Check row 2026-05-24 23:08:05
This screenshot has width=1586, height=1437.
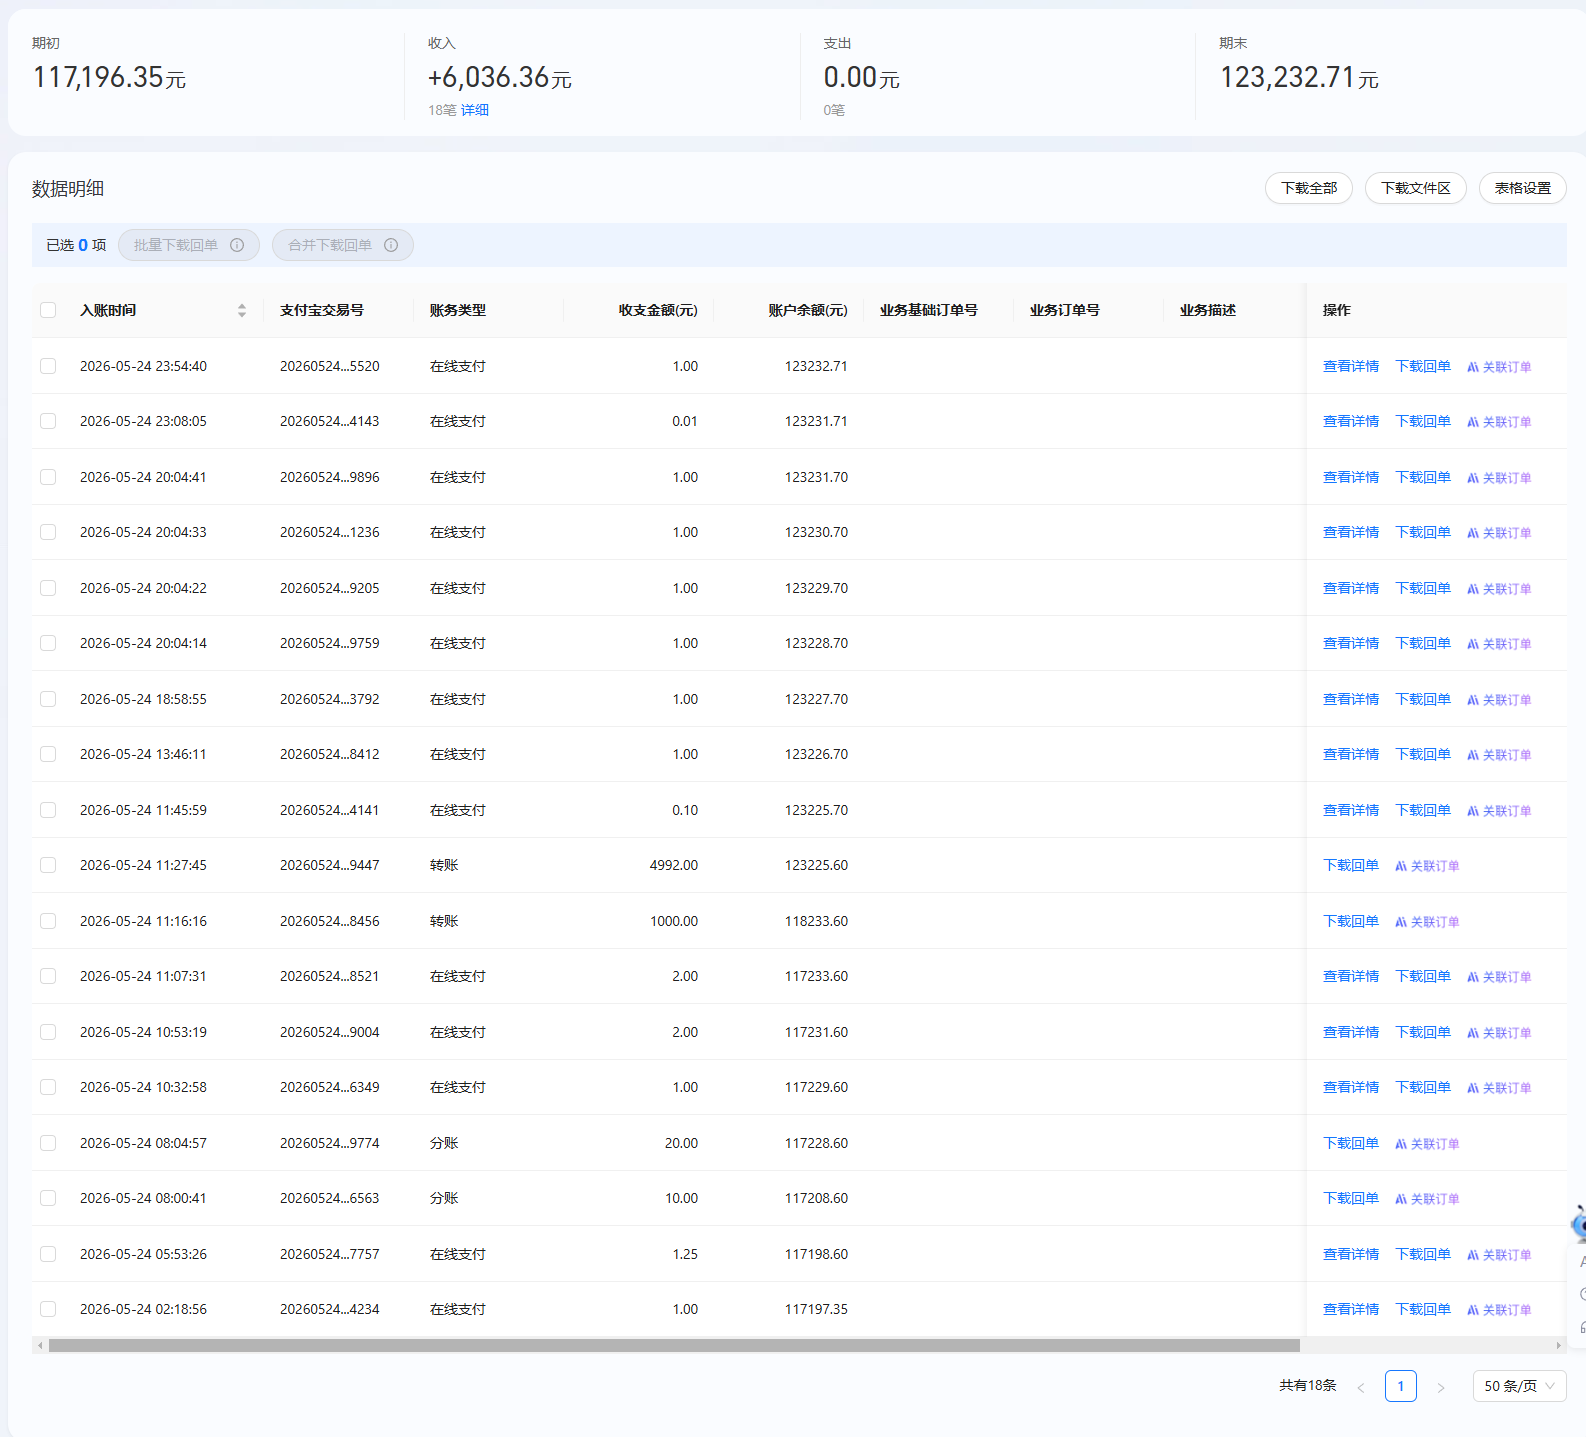[48, 421]
